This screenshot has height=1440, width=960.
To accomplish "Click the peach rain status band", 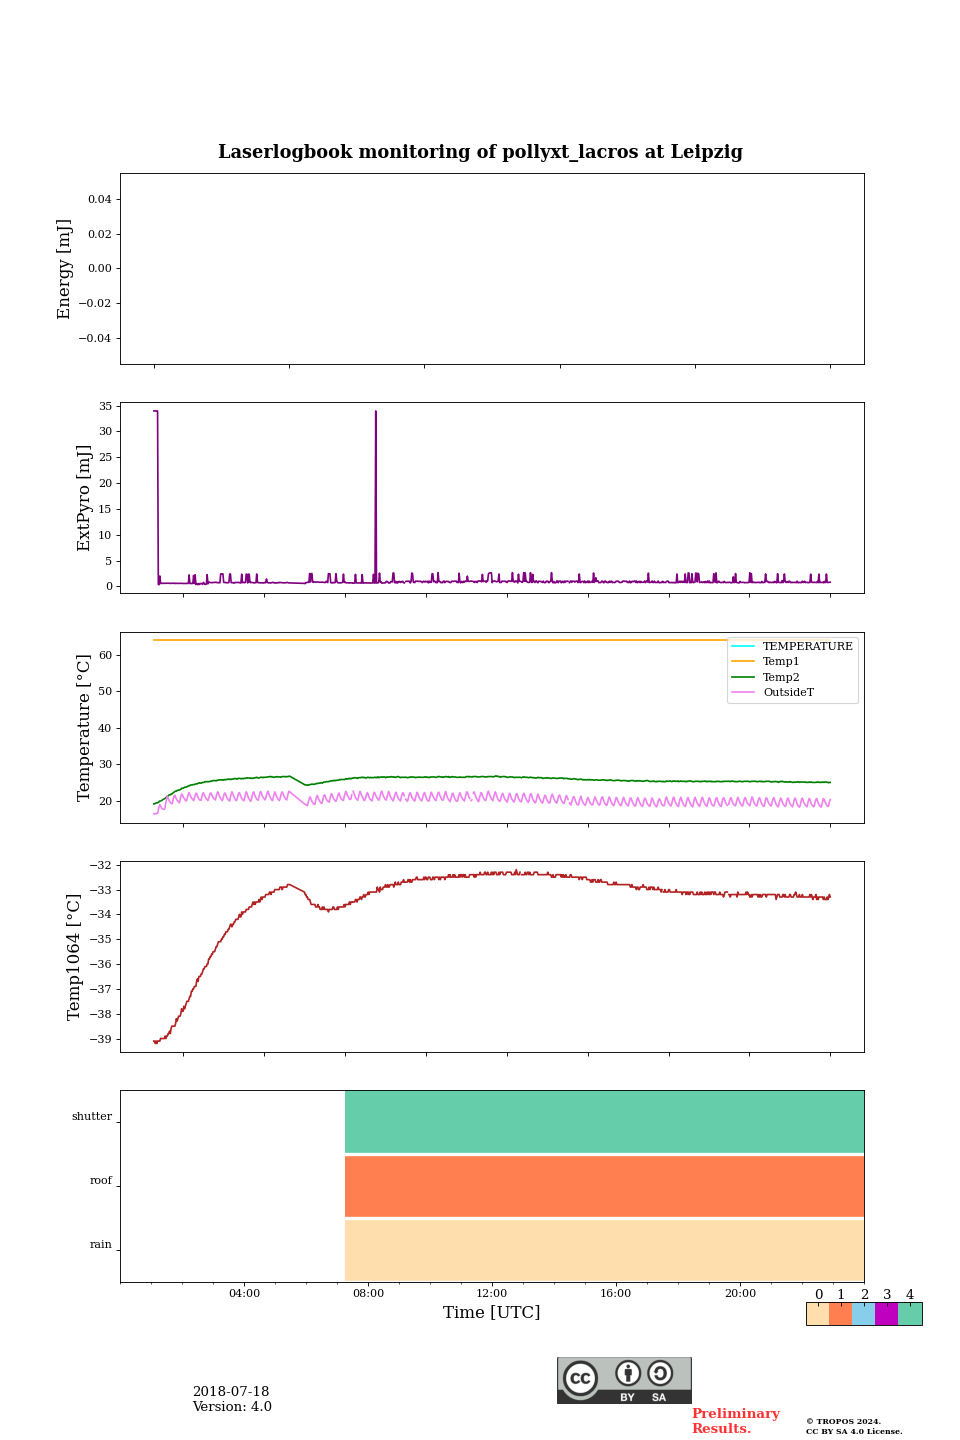I will 604,1250.
